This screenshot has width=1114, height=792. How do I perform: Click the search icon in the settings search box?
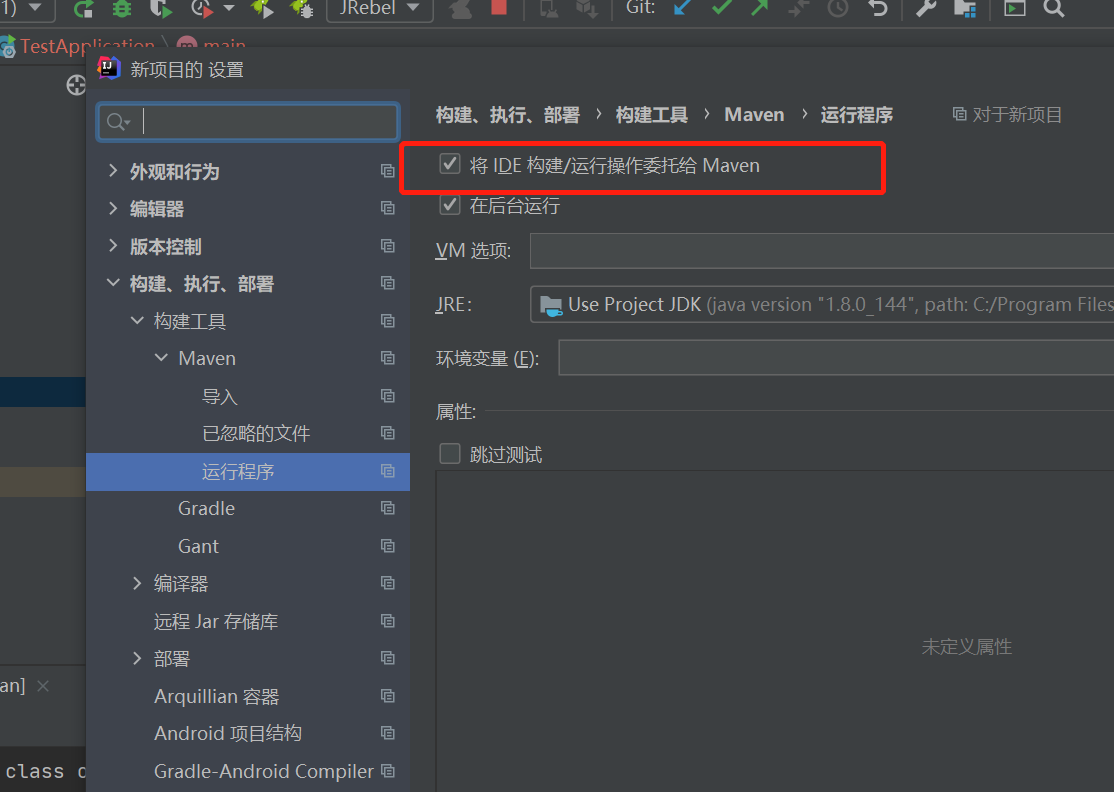coord(118,122)
